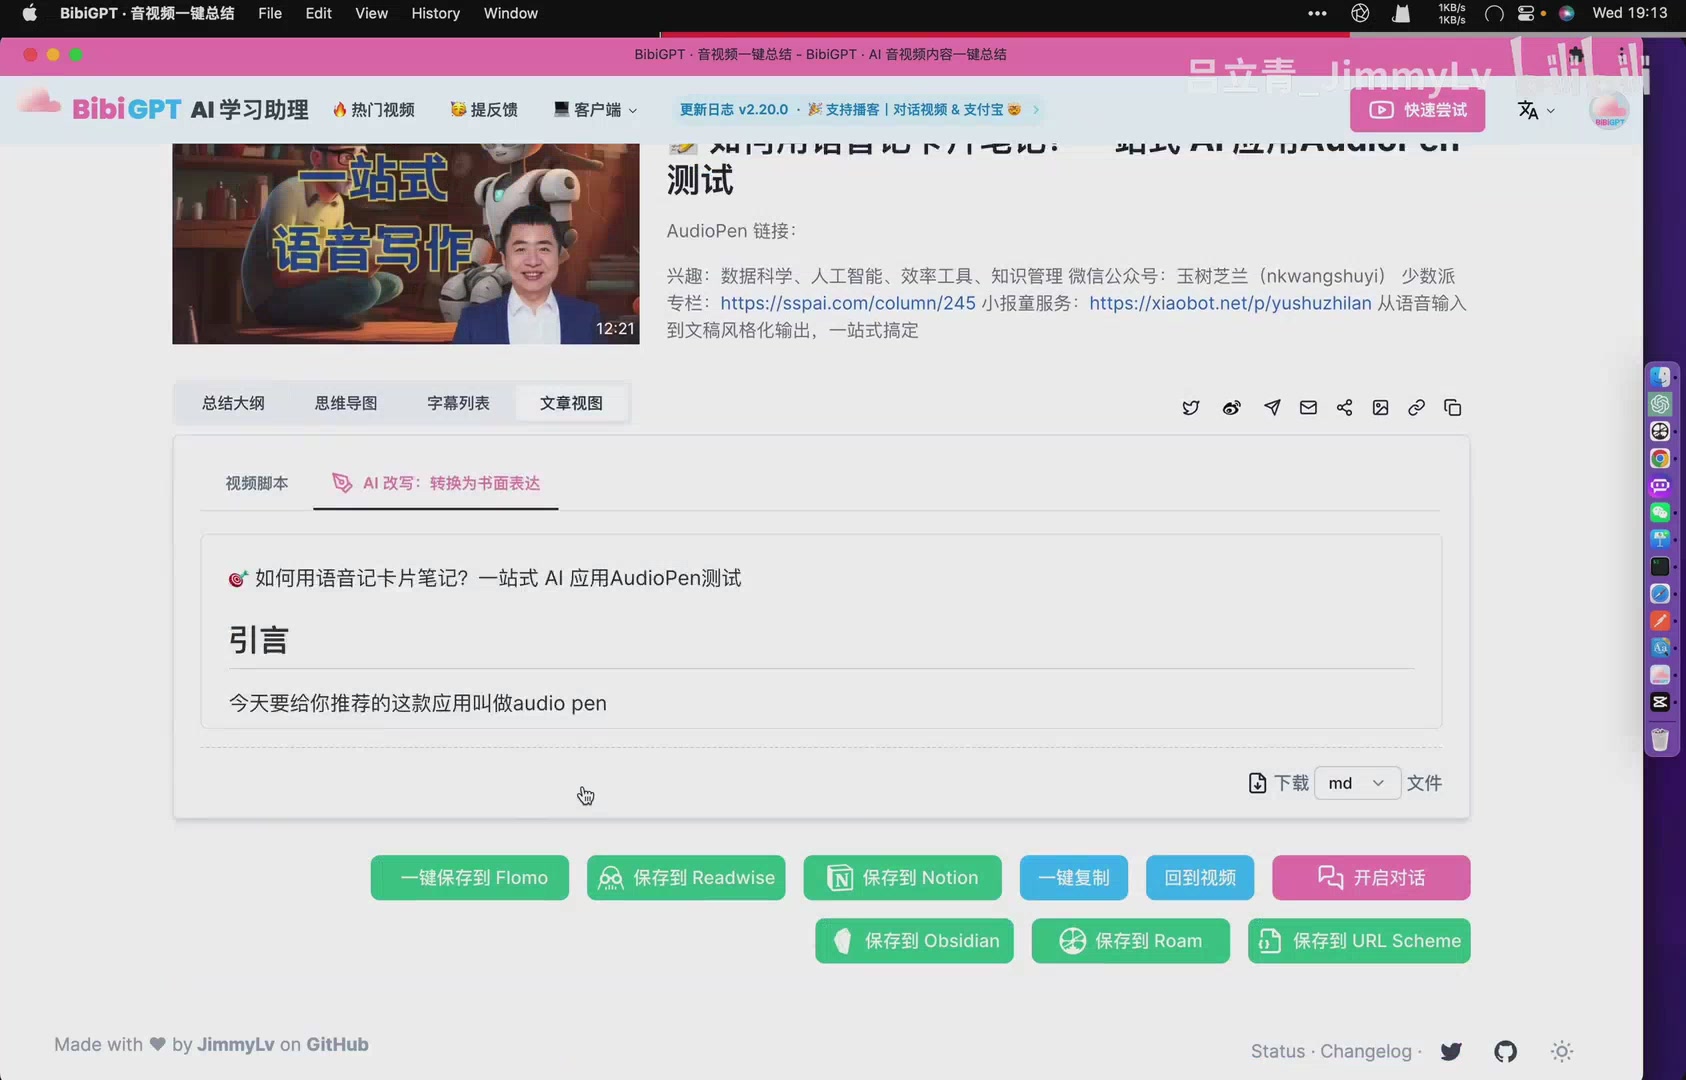Toggle light/dark theme sun icon
This screenshot has height=1080, width=1686.
click(x=1561, y=1051)
